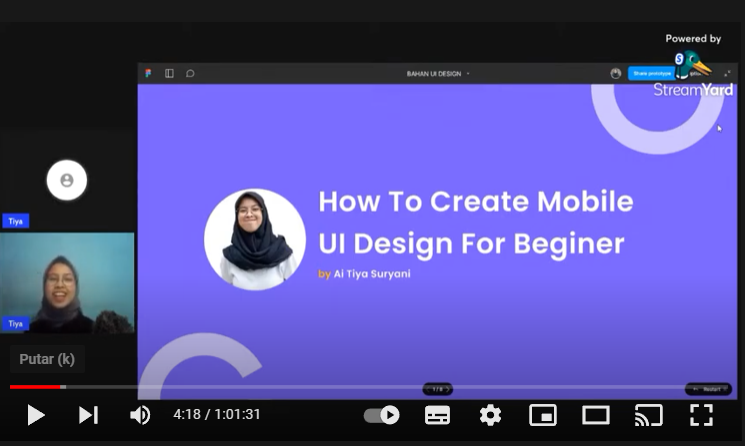Go to next frame in 1/8 pager
The height and width of the screenshot is (446, 745).
(447, 389)
